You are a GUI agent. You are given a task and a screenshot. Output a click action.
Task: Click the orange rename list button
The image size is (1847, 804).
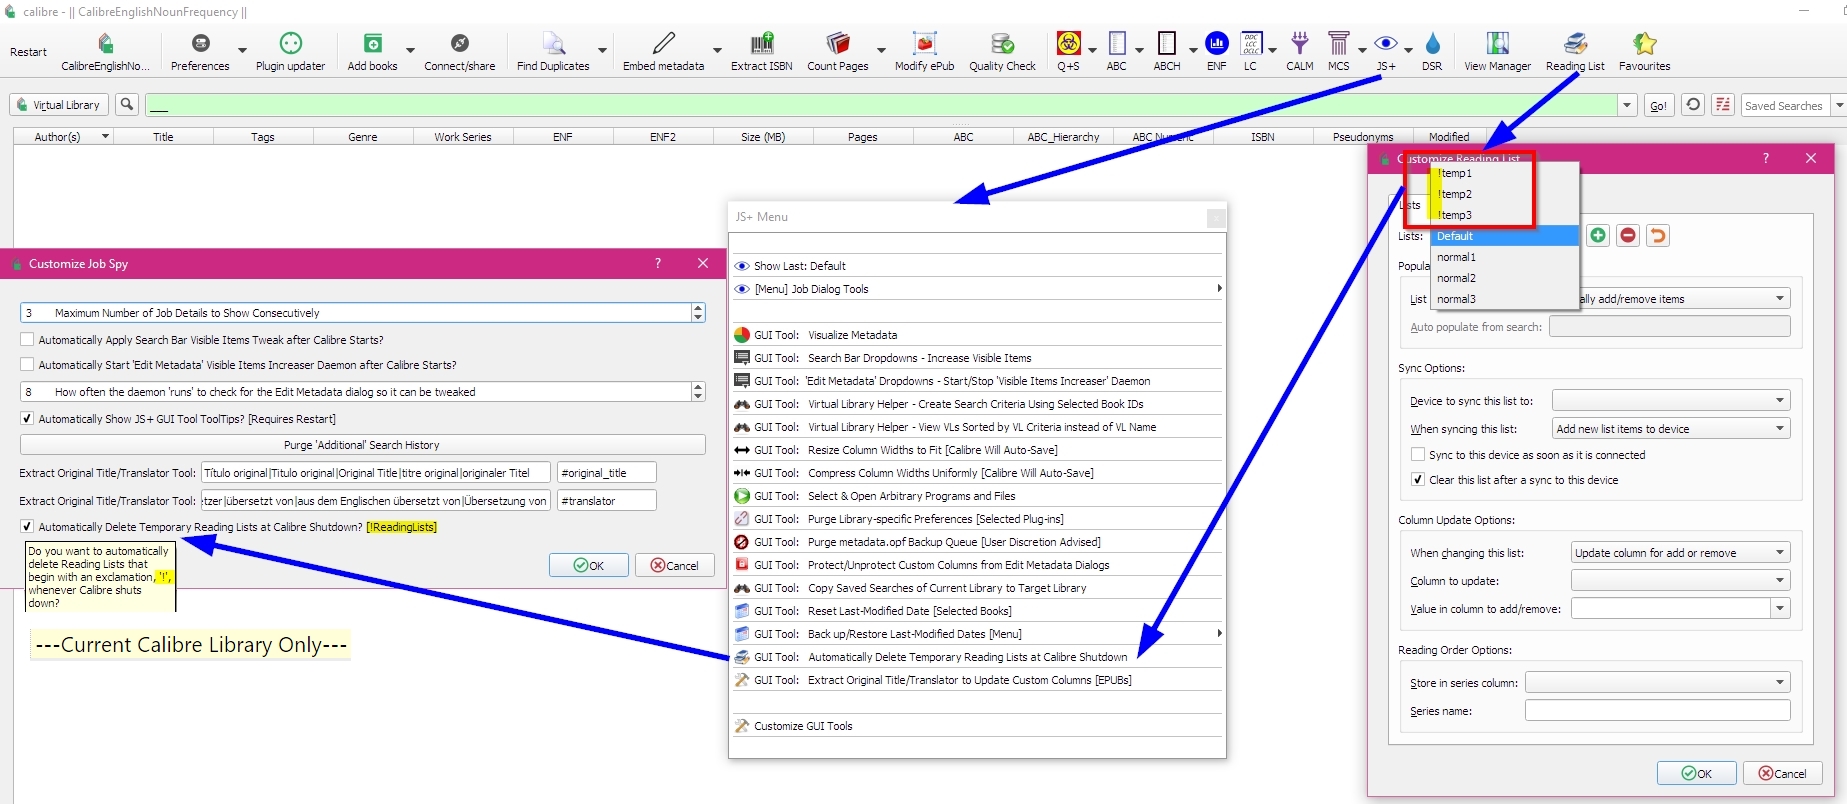tap(1658, 235)
